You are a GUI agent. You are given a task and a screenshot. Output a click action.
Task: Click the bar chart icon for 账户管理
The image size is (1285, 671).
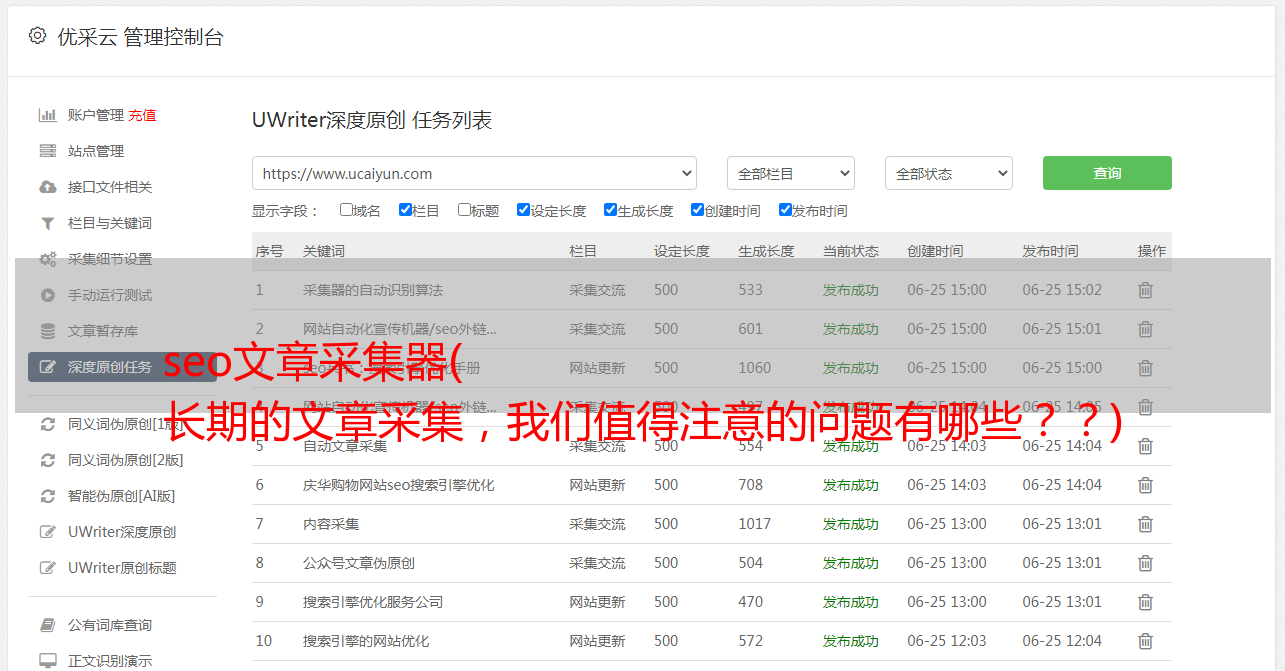[x=47, y=115]
